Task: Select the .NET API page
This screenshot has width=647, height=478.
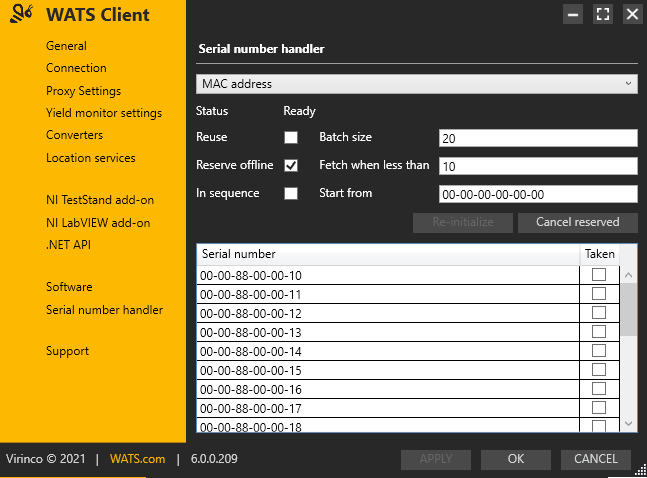Action: 68,245
